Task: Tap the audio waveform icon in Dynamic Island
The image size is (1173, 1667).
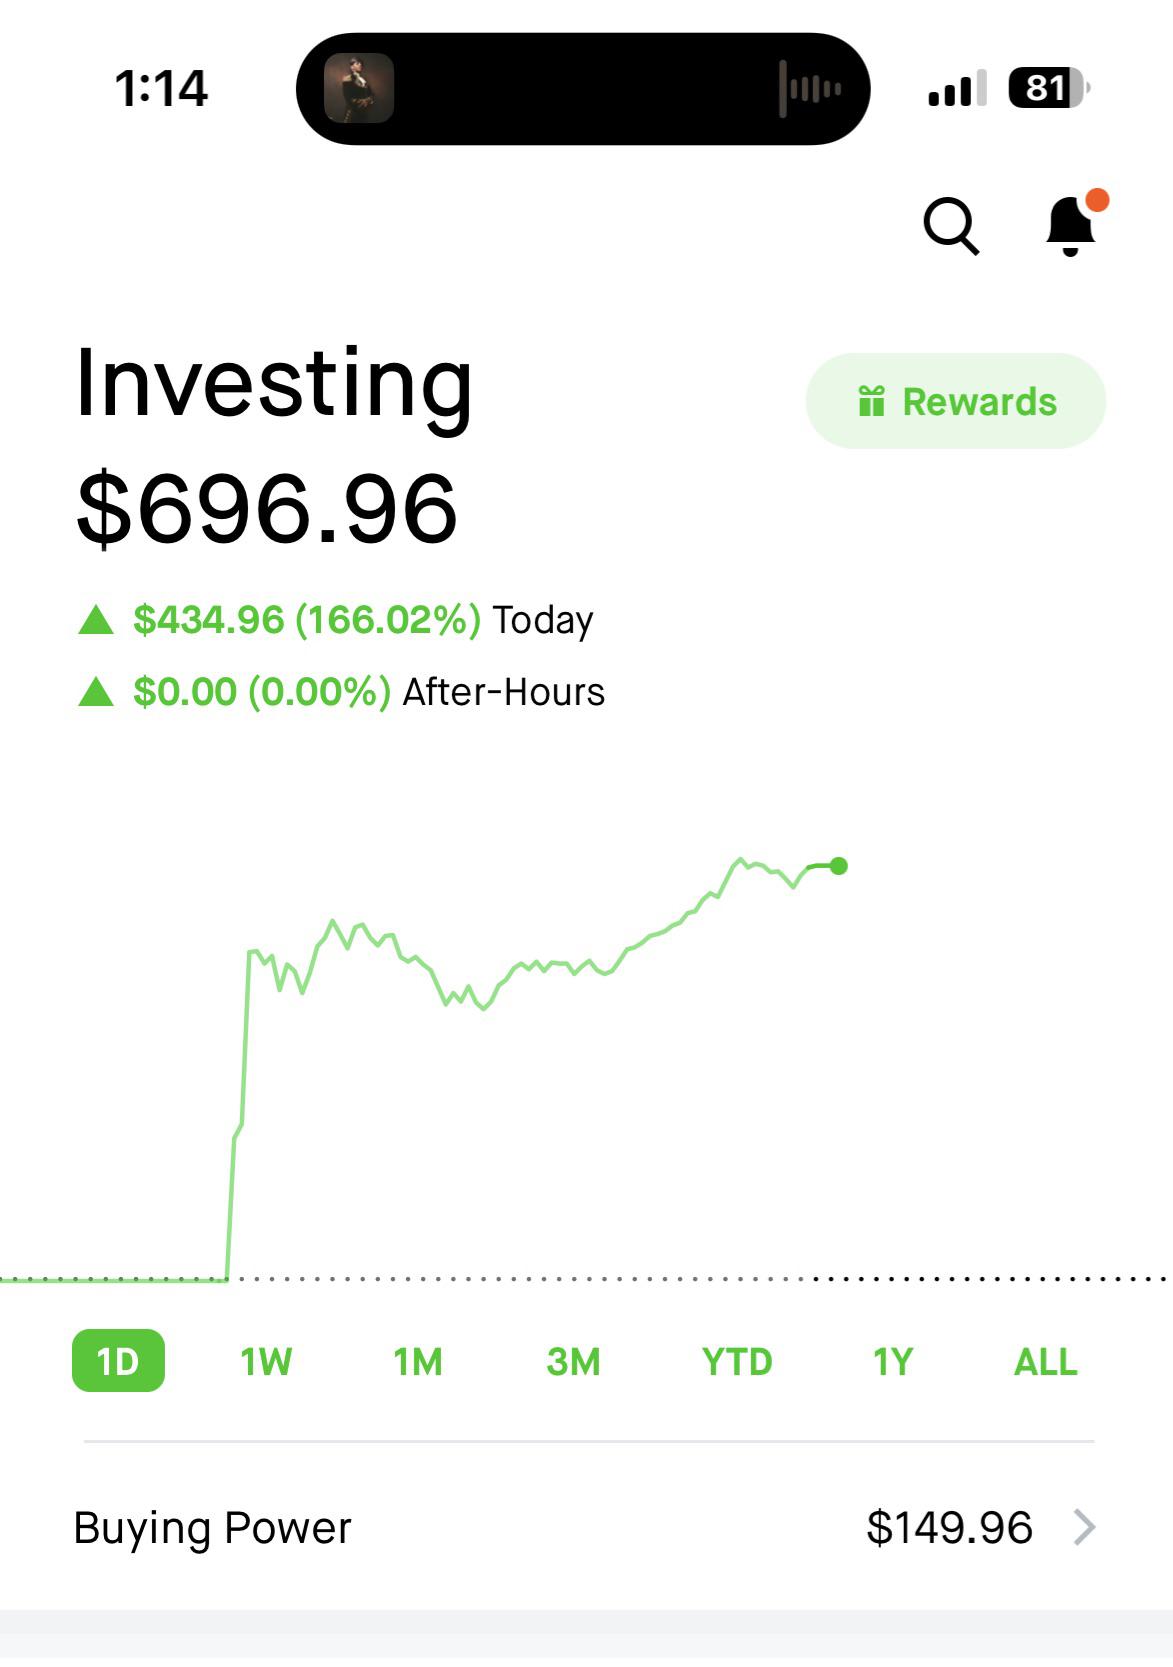Action: (x=810, y=88)
